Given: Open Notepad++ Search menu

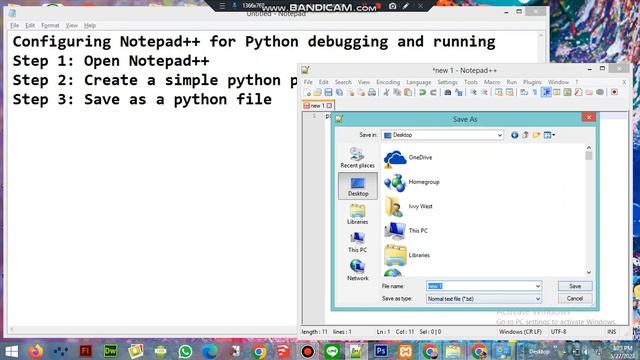Looking at the screenshot, I should pyautogui.click(x=343, y=82).
